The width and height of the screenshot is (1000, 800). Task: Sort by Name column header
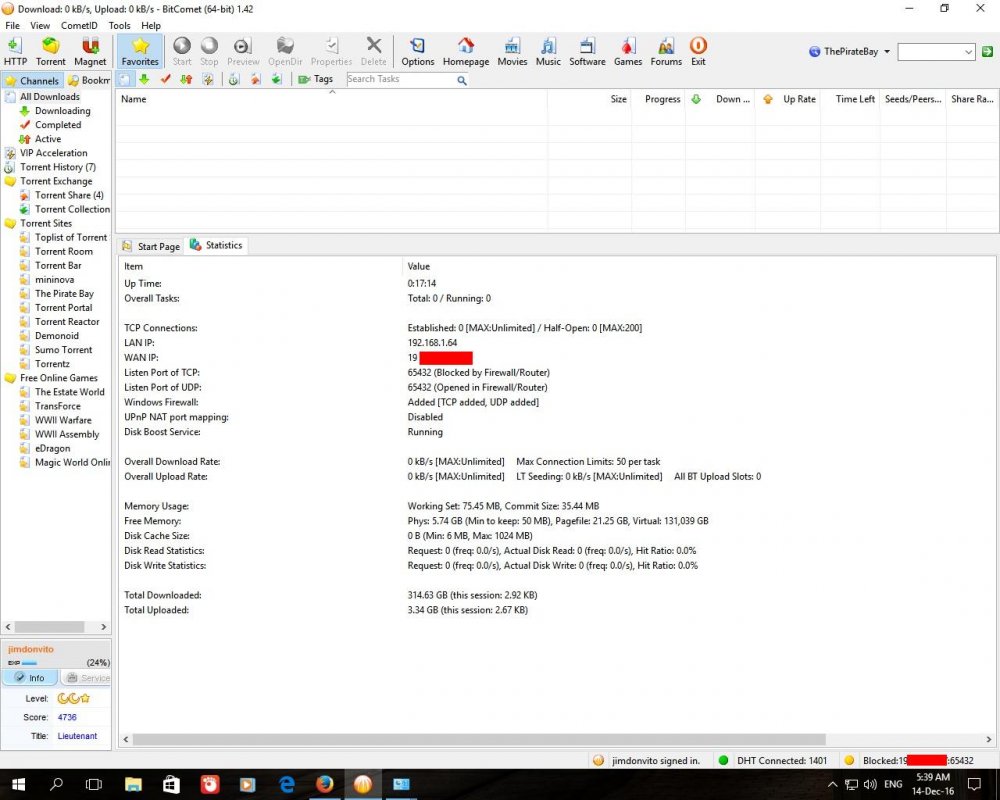click(x=331, y=99)
